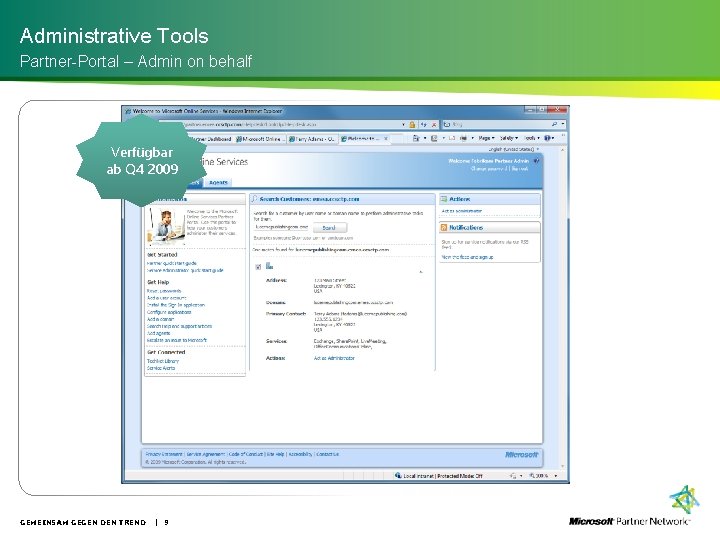The width and height of the screenshot is (720, 540).
Task: Switch to the 'Terry Adams' browser tab
Action: (x=312, y=139)
